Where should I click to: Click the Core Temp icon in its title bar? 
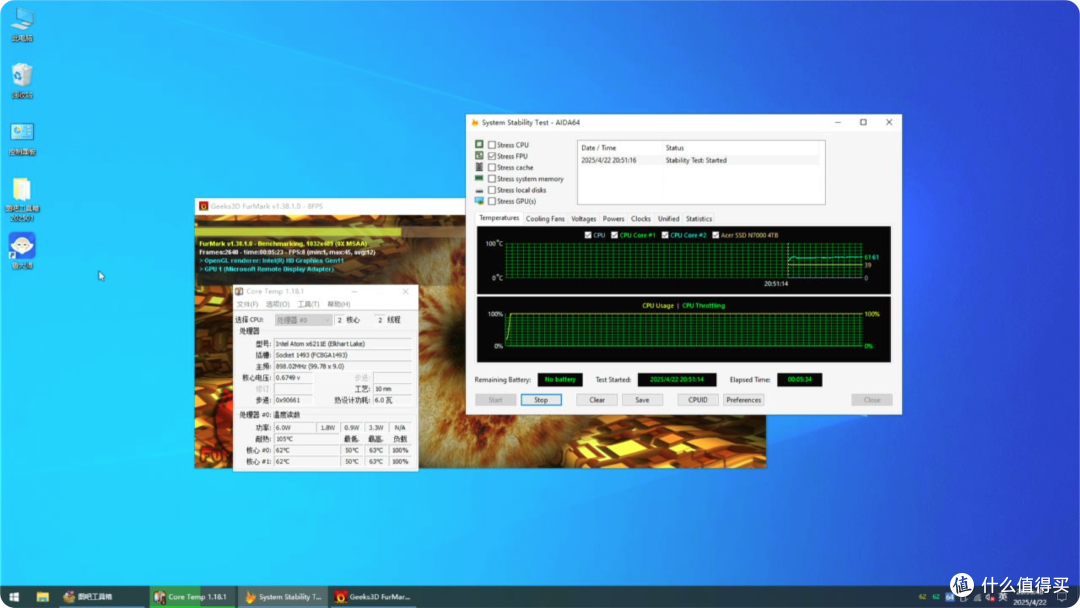click(x=239, y=291)
